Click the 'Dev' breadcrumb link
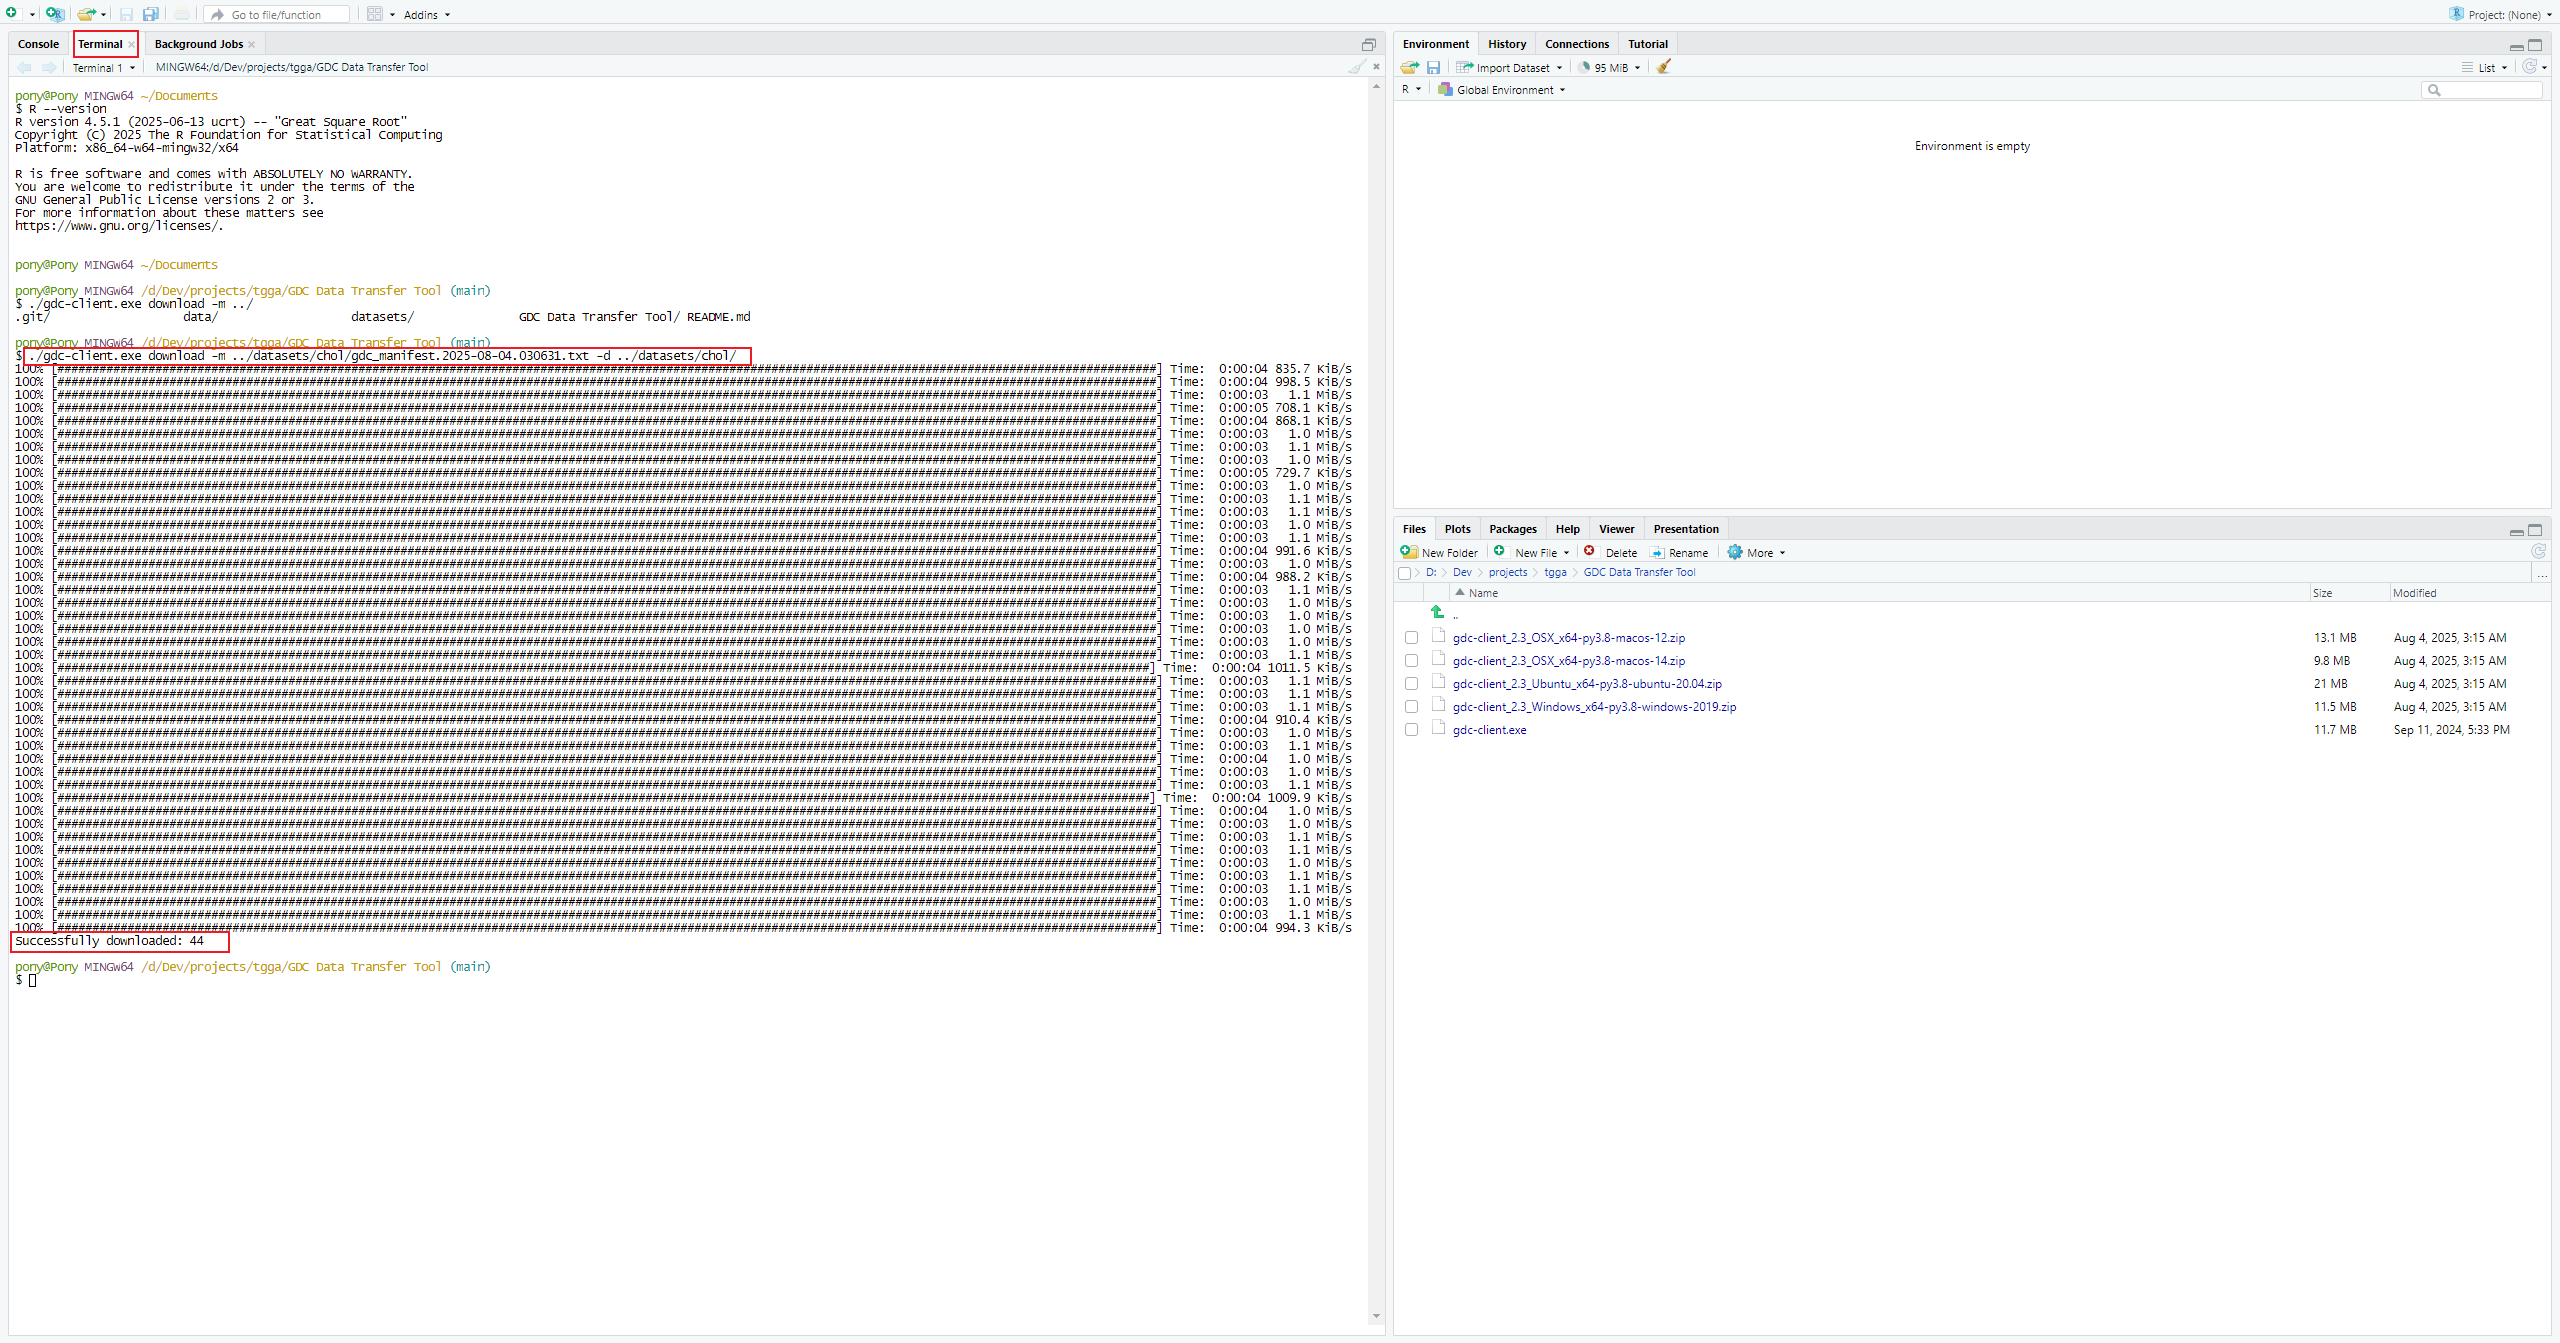Screen dimensions: 2560x1343 click(1462, 573)
